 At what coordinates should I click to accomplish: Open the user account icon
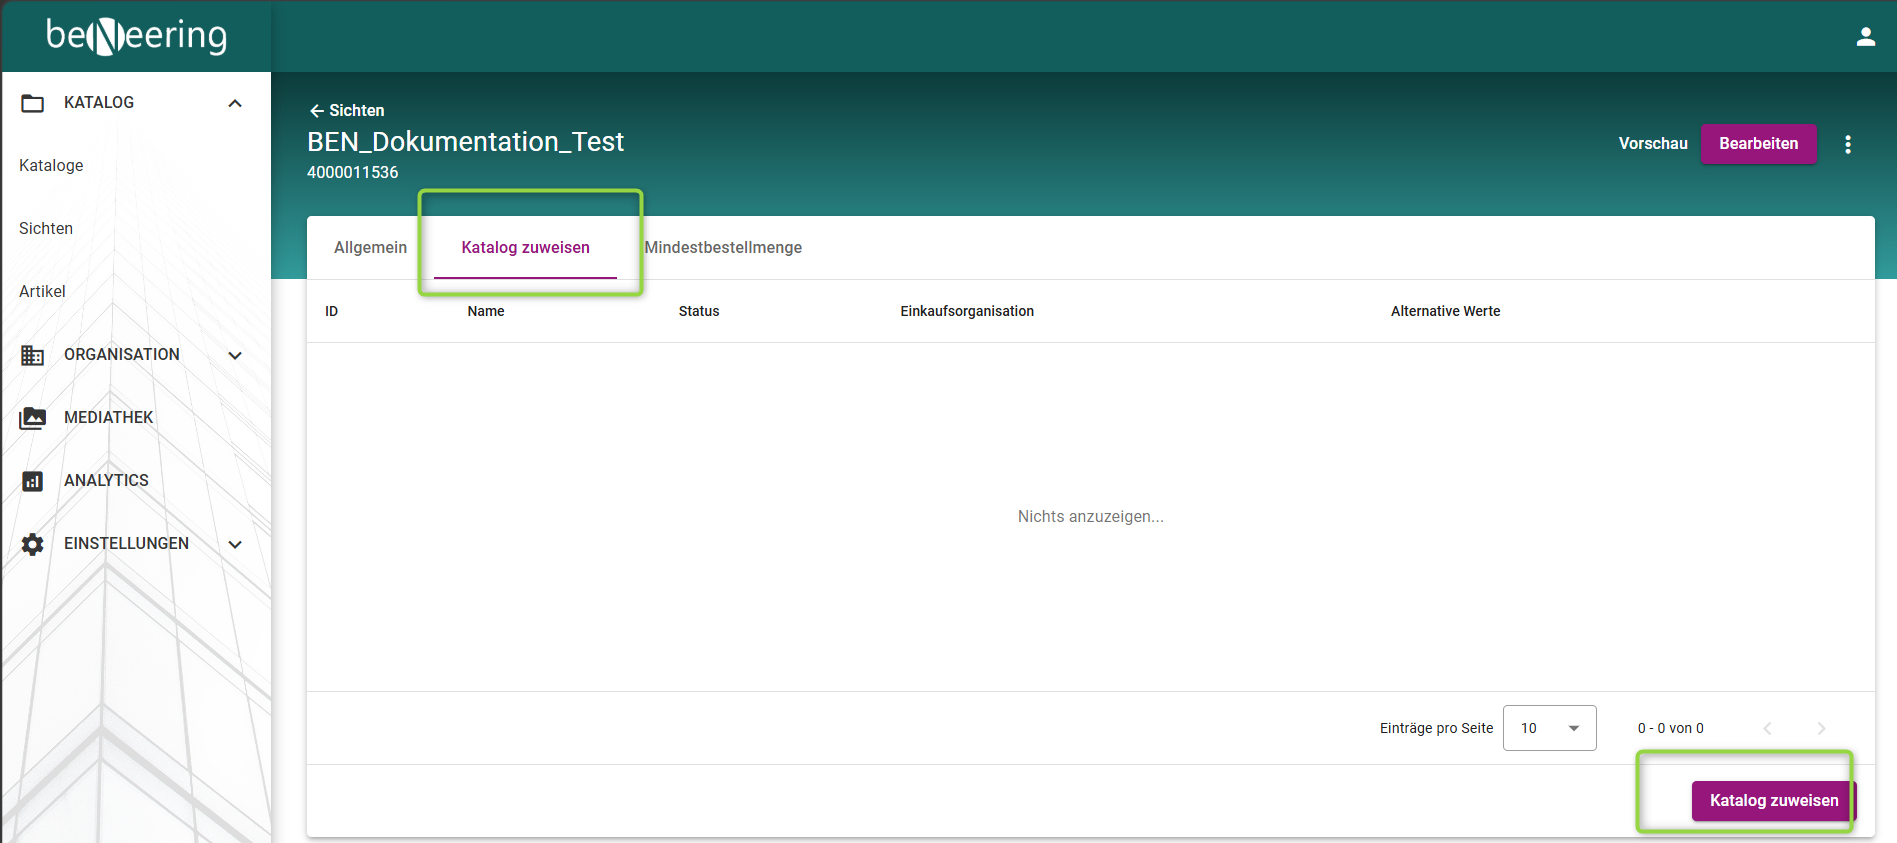[1865, 37]
